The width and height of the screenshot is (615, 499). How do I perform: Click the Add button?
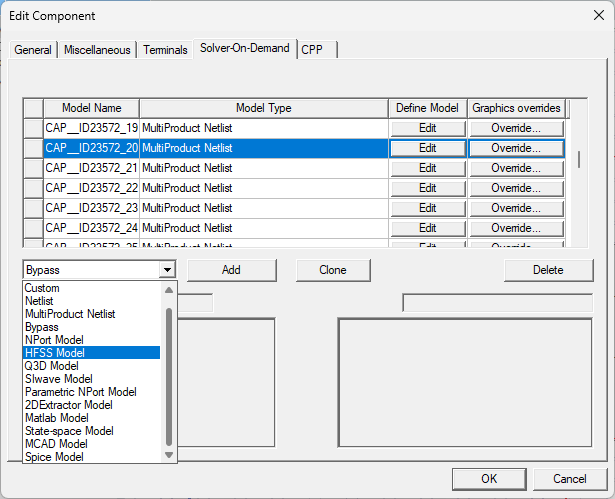231,270
